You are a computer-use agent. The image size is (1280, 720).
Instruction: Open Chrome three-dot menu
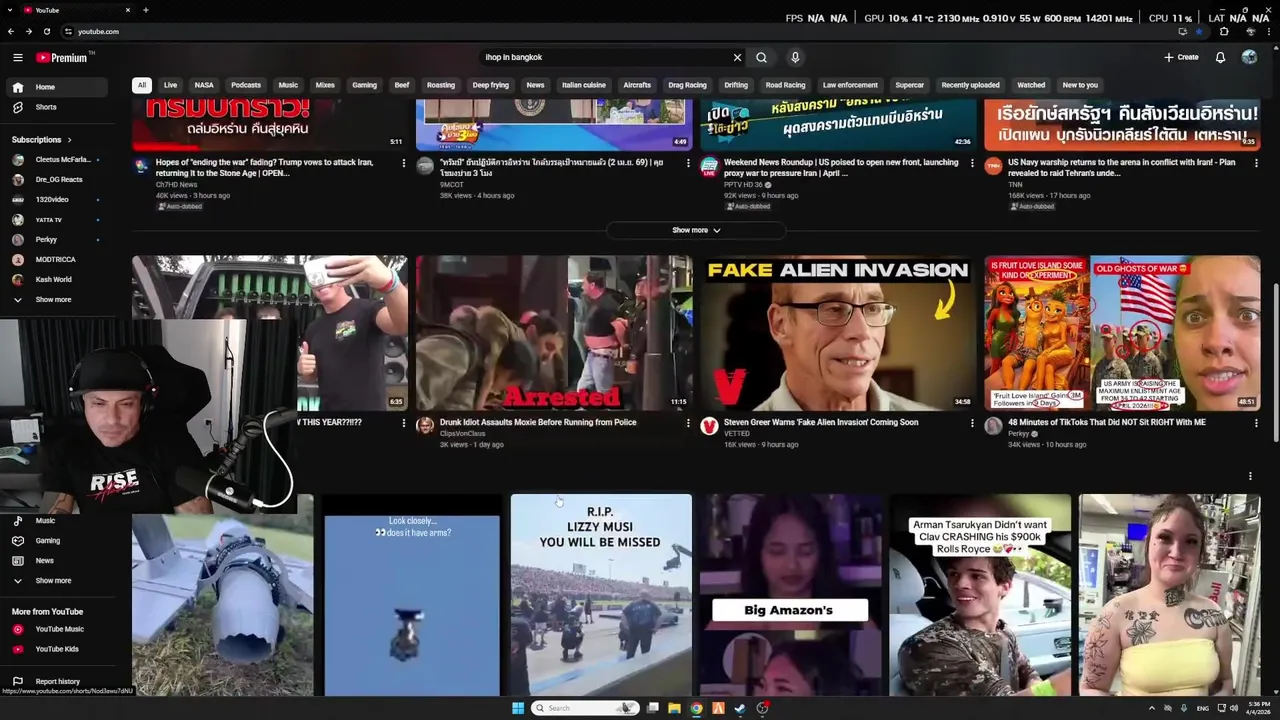1270,31
